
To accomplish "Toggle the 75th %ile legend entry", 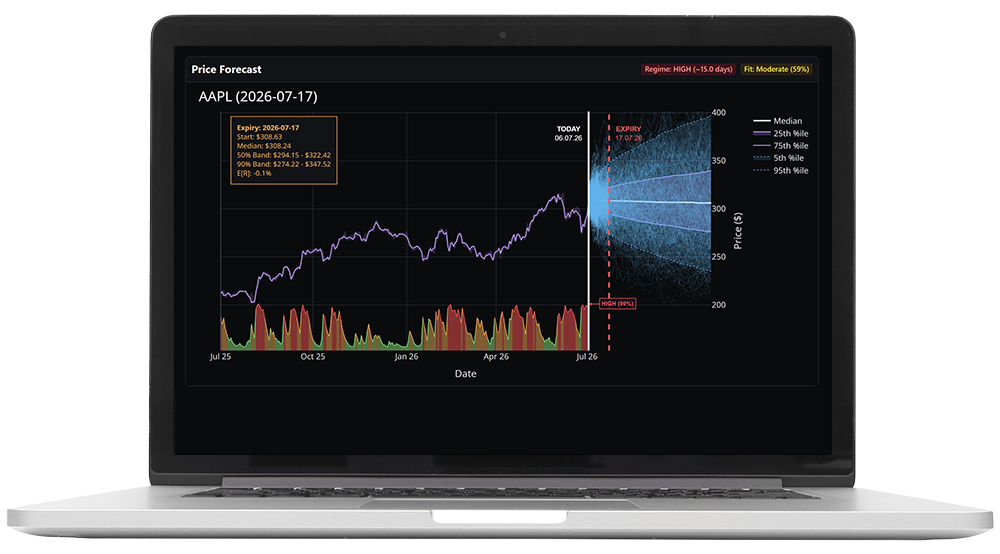I will click(x=781, y=145).
